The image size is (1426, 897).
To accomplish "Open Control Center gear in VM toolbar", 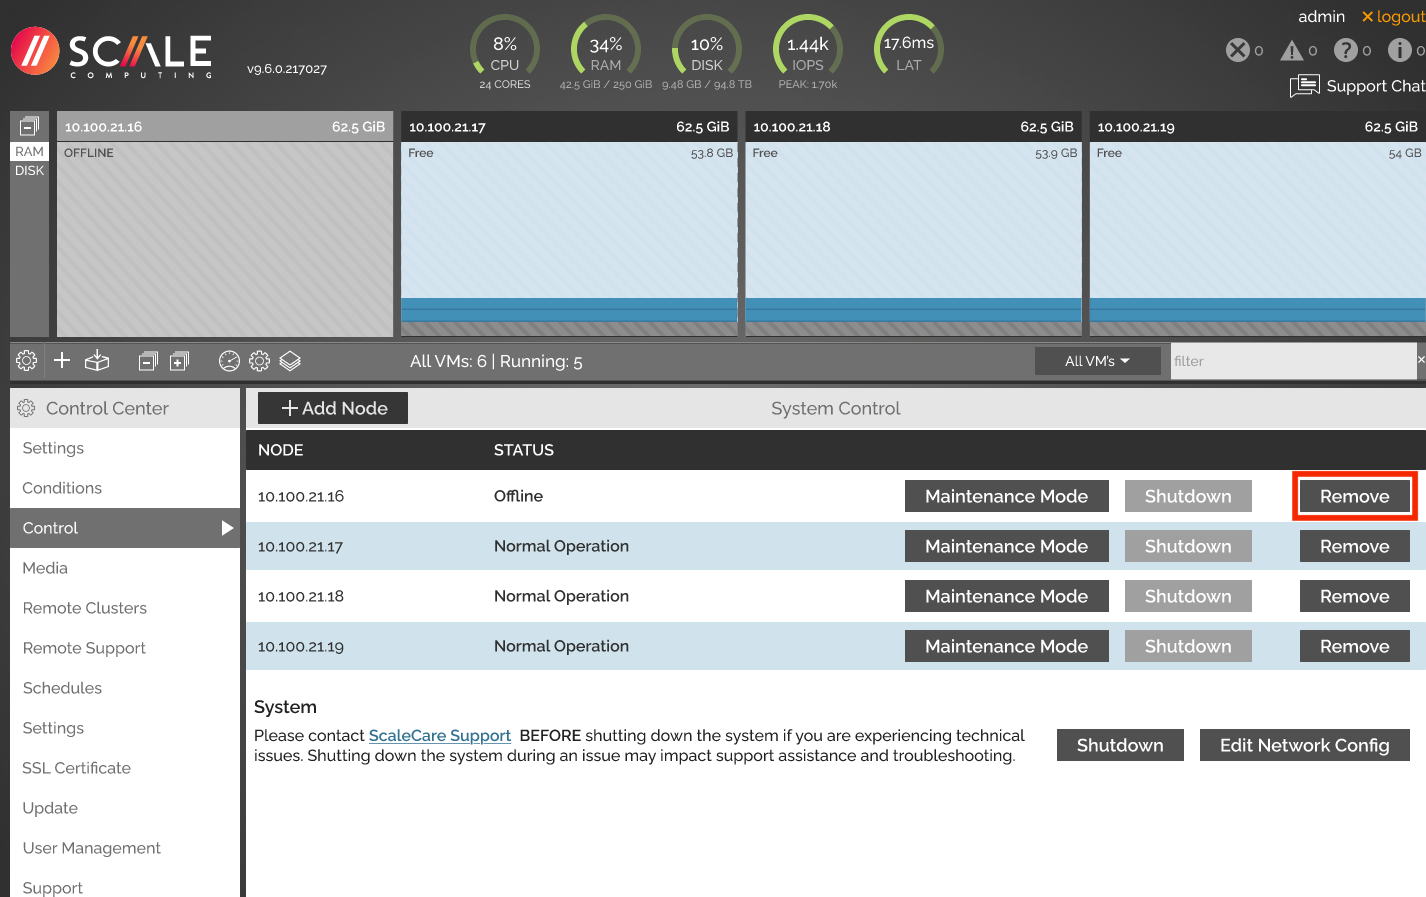I will [x=27, y=361].
